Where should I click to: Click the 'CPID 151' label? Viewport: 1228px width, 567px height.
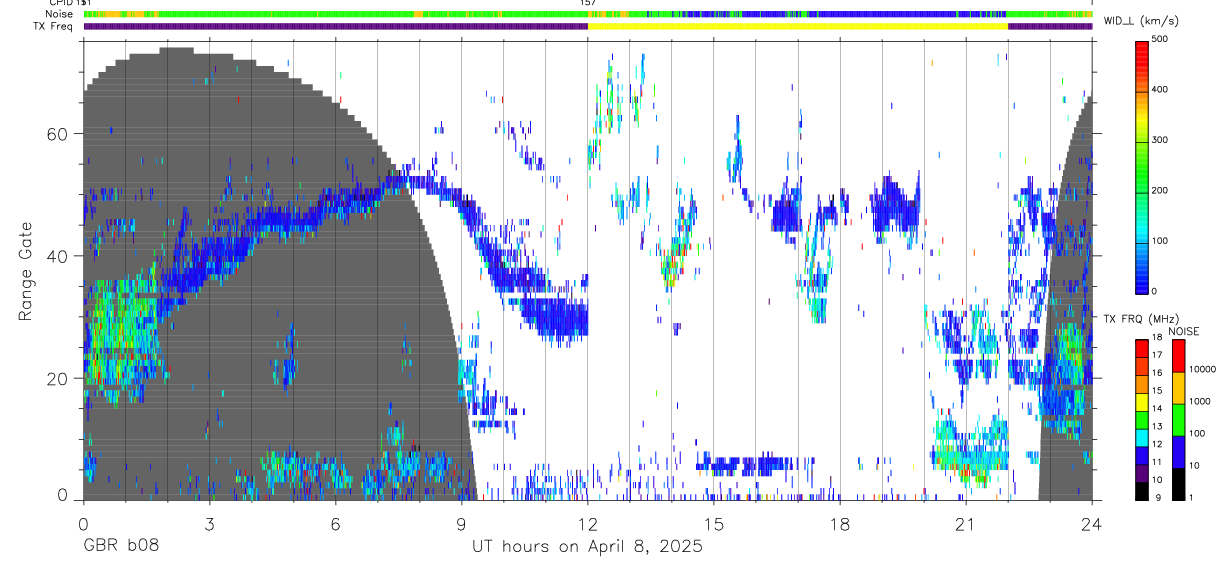click(71, 4)
